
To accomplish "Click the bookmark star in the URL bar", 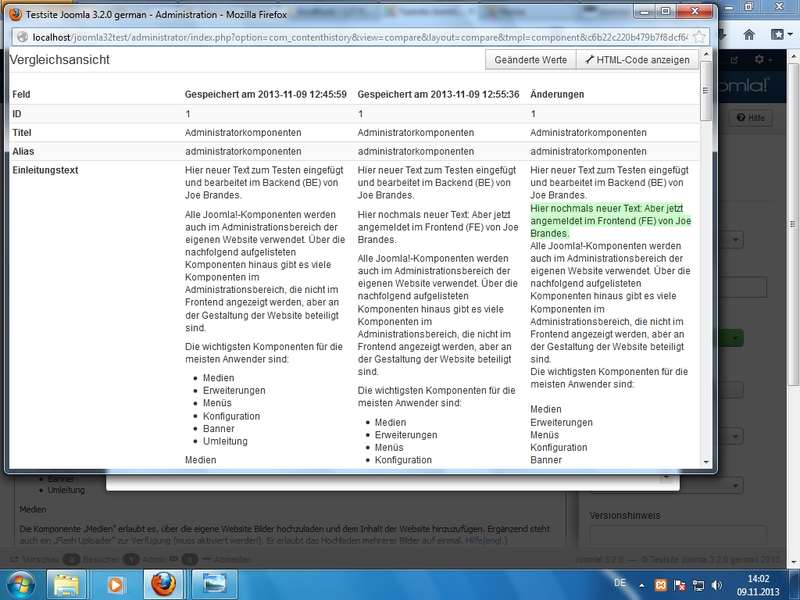I will pos(699,37).
